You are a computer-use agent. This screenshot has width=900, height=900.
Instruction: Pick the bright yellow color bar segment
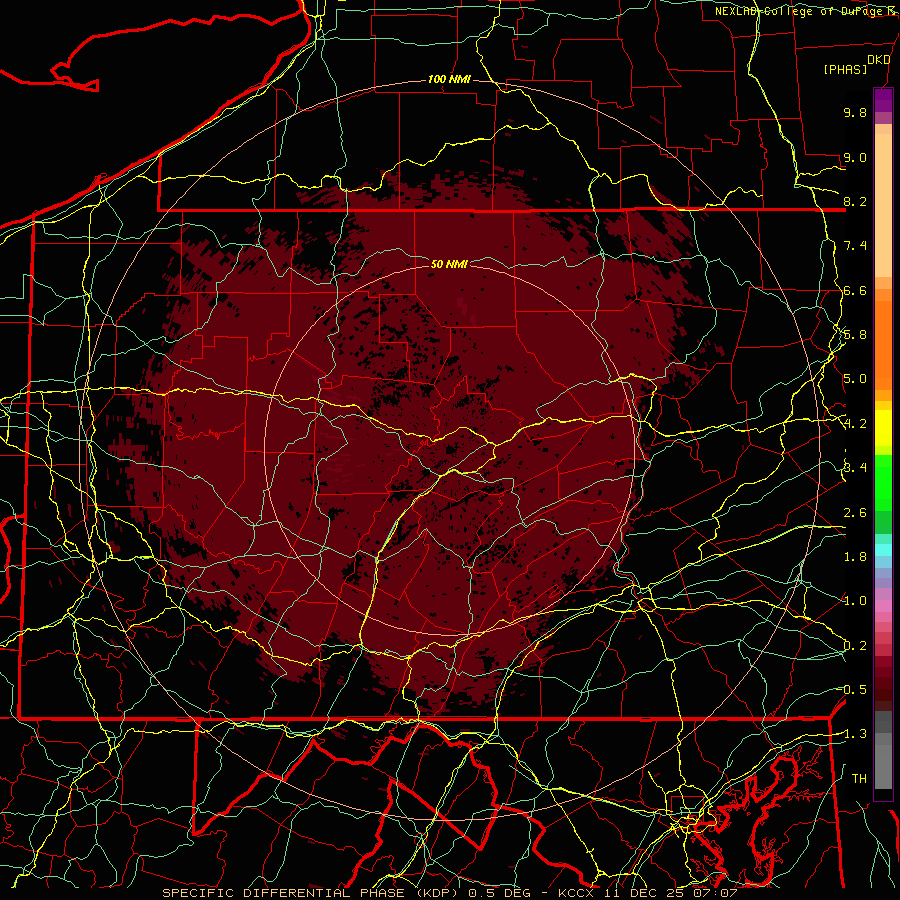tap(883, 428)
